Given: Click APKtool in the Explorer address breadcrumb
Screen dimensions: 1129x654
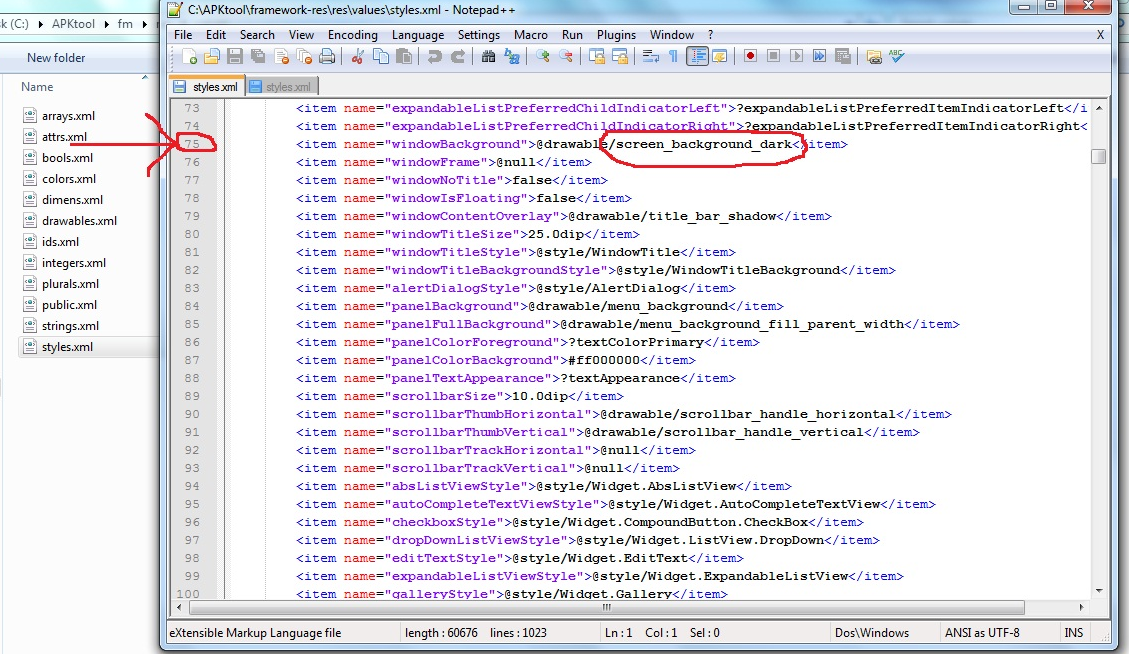Looking at the screenshot, I should (x=73, y=23).
